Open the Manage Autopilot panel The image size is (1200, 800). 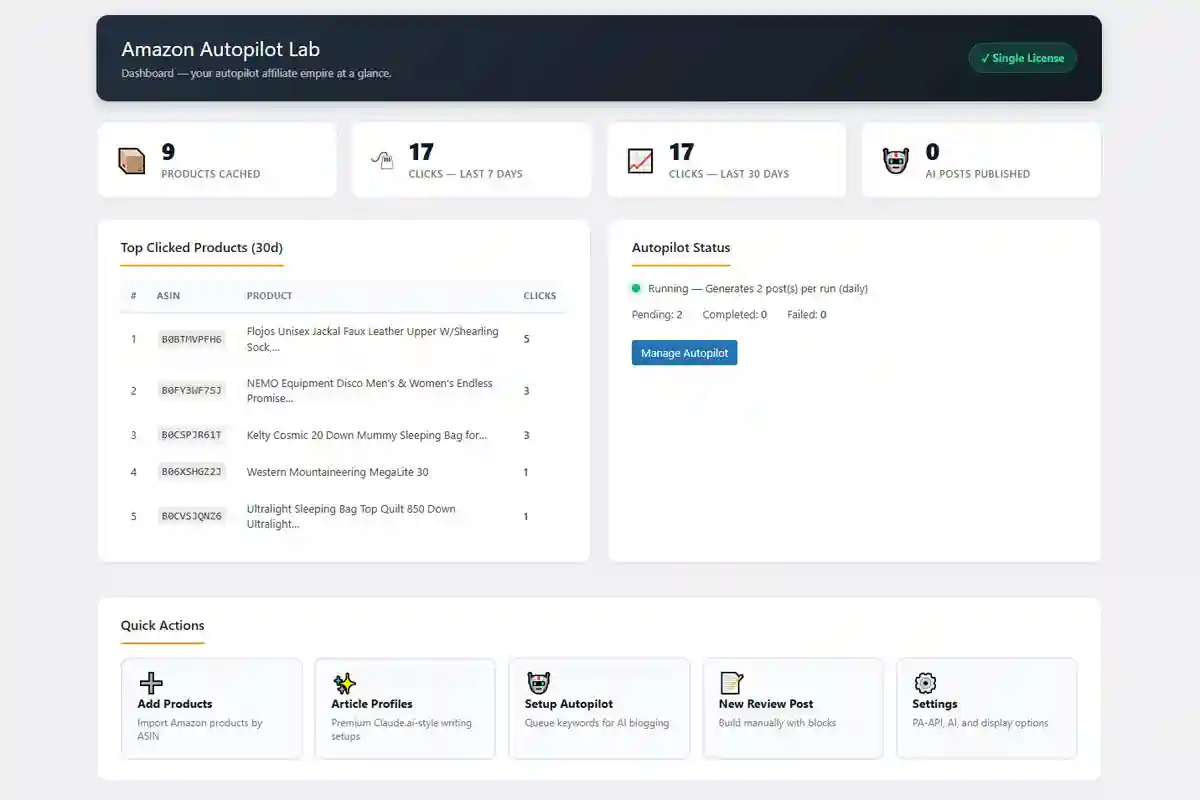click(x=684, y=352)
